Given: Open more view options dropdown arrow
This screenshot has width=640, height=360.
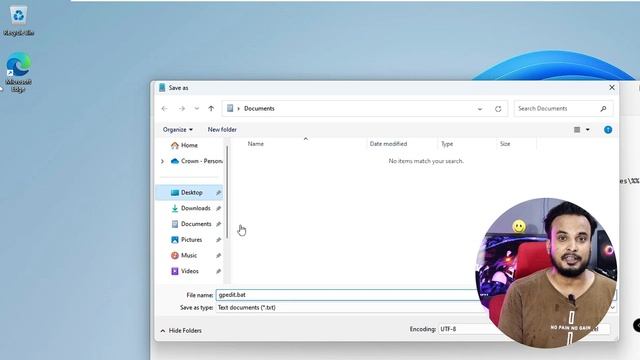Looking at the screenshot, I should coord(588,130).
